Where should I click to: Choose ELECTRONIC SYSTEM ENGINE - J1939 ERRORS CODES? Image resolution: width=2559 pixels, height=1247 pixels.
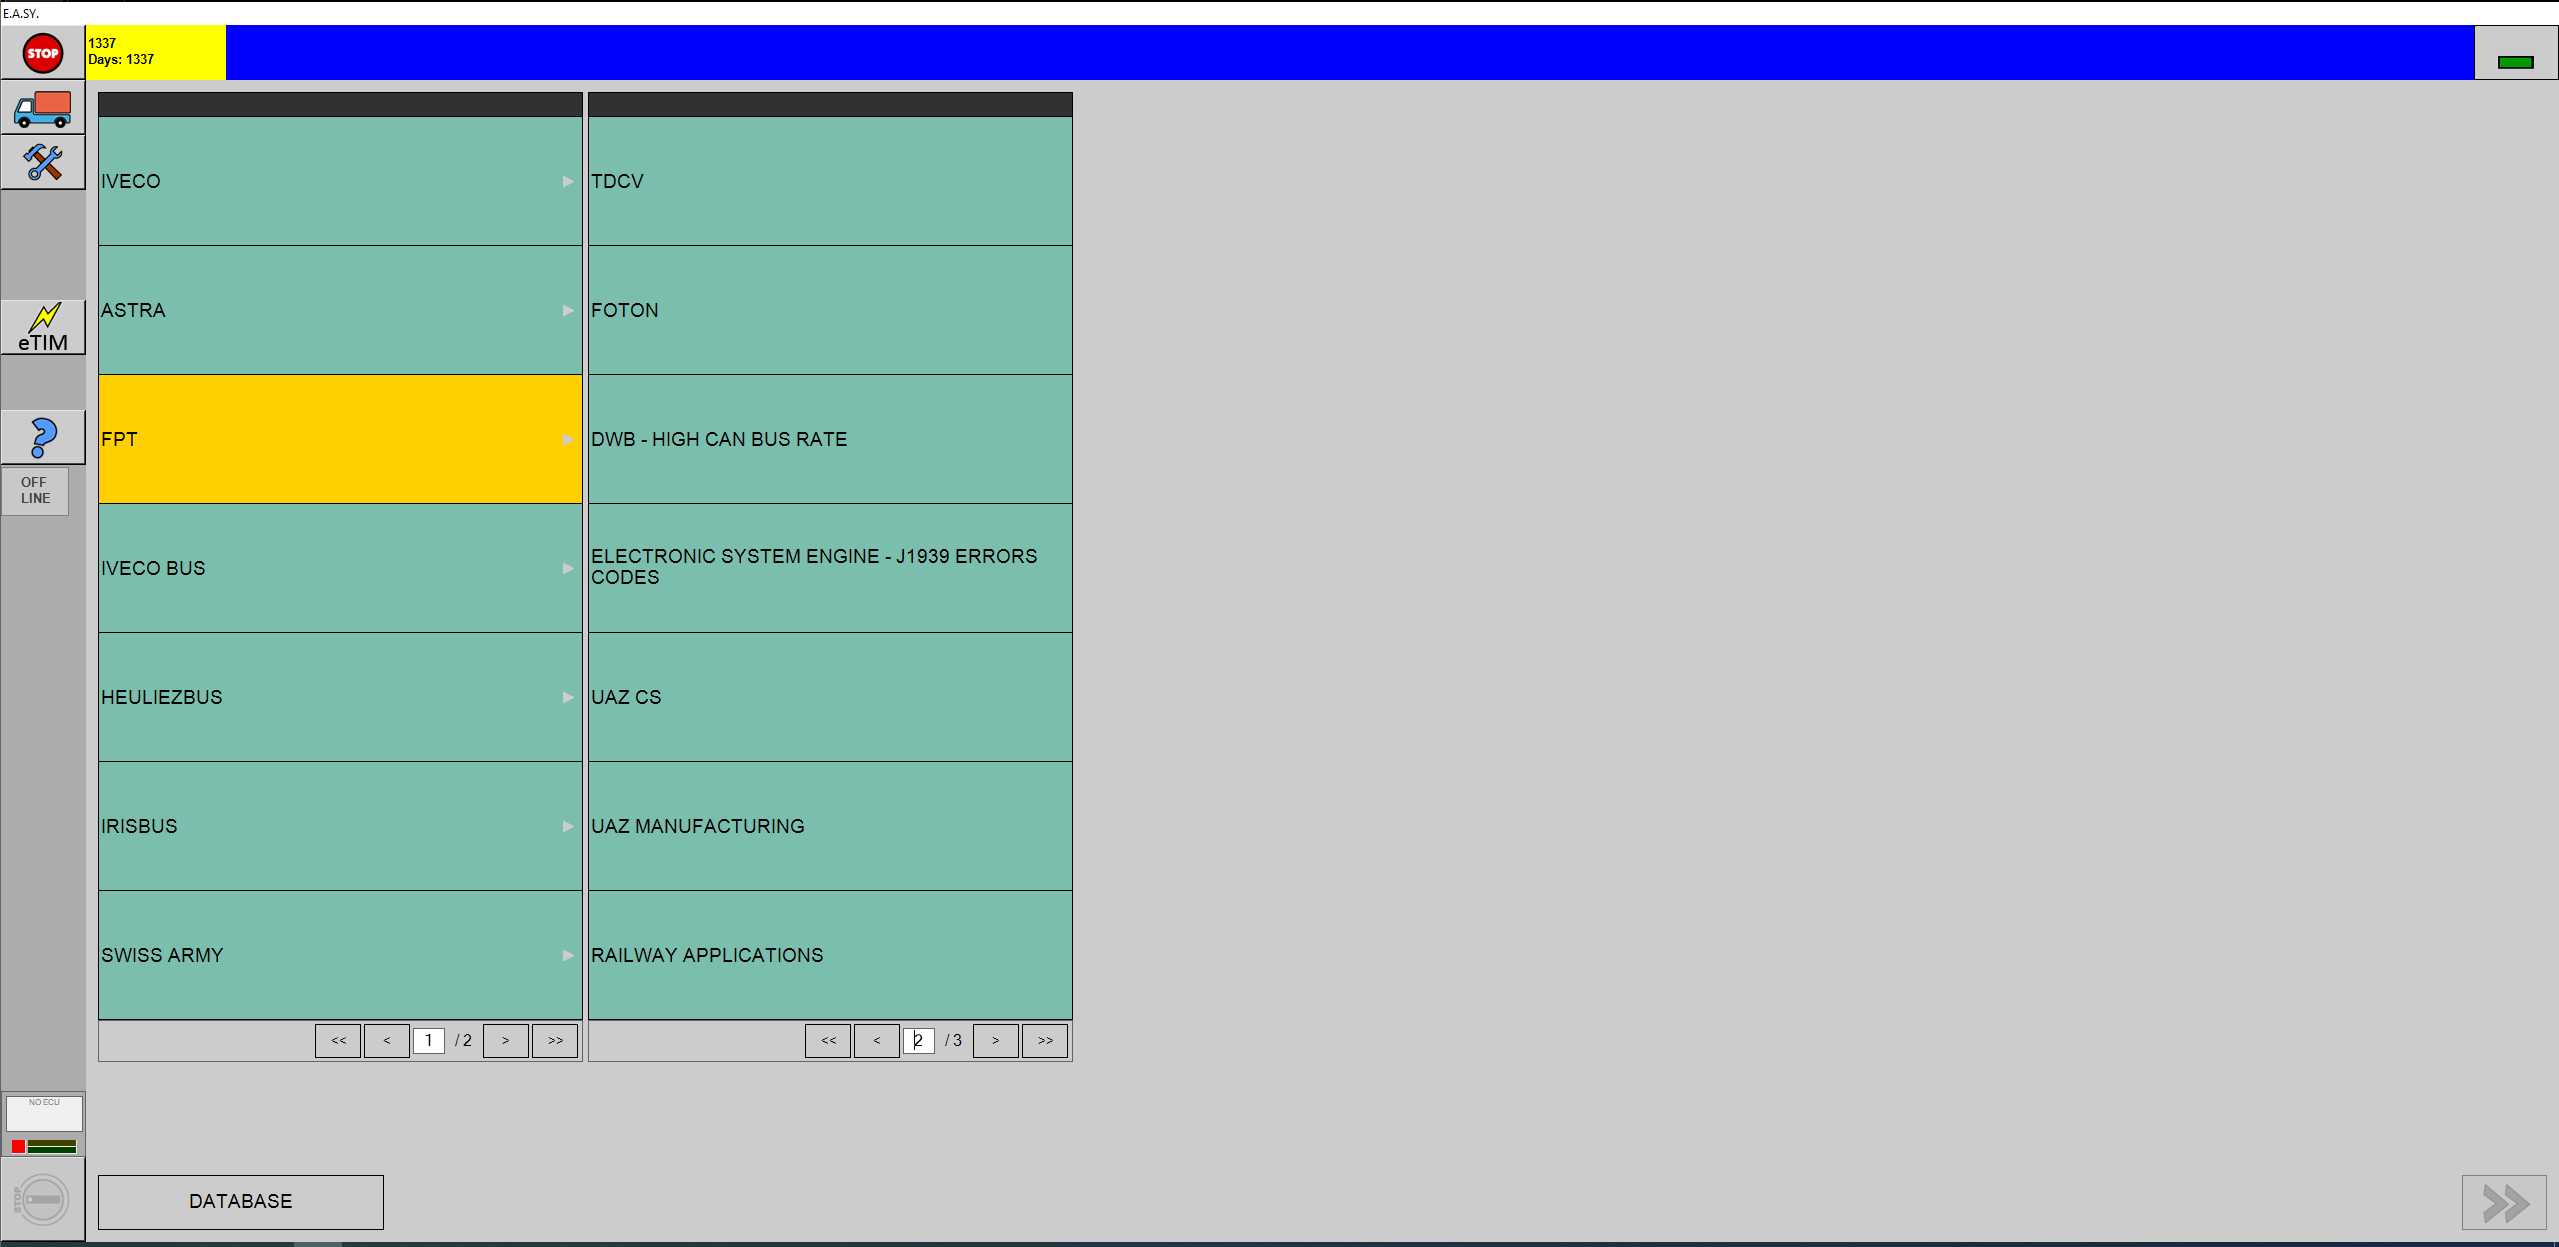830,568
